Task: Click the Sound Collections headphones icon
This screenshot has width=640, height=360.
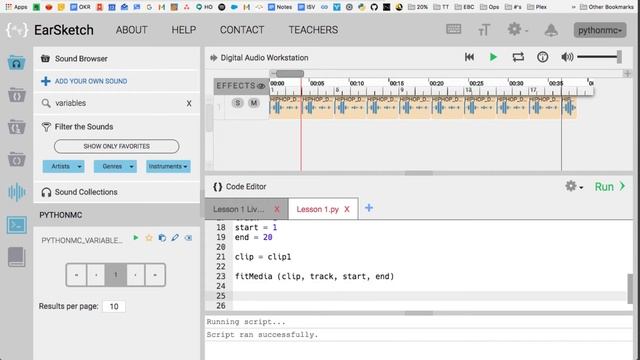Action: coord(46,192)
